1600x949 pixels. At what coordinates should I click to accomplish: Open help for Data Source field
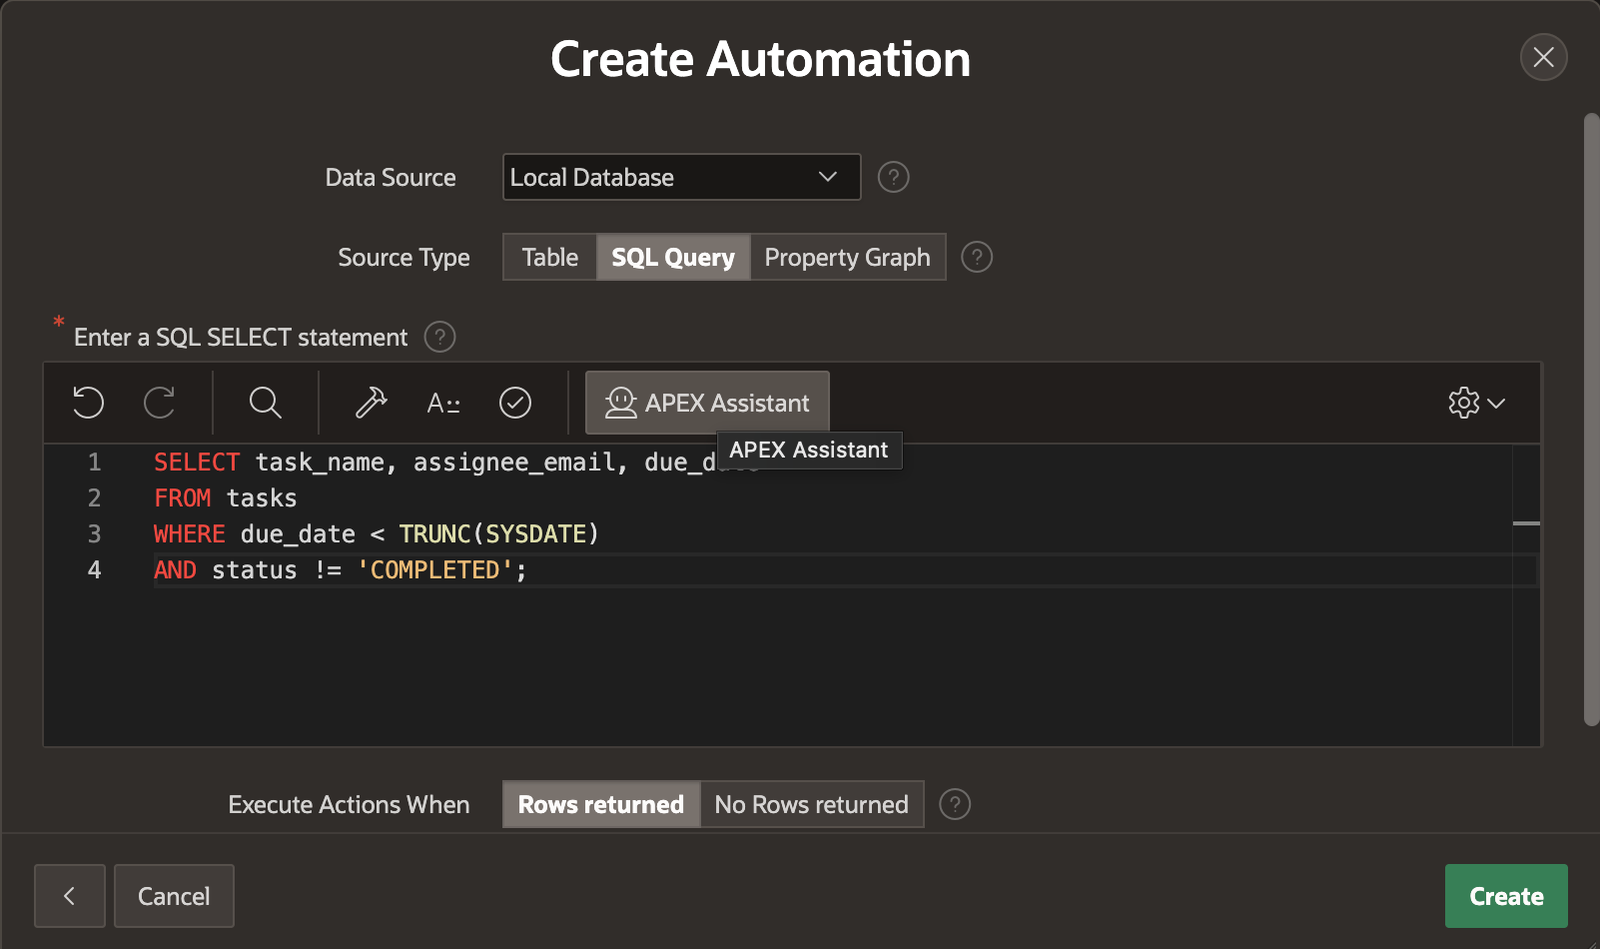pos(893,177)
